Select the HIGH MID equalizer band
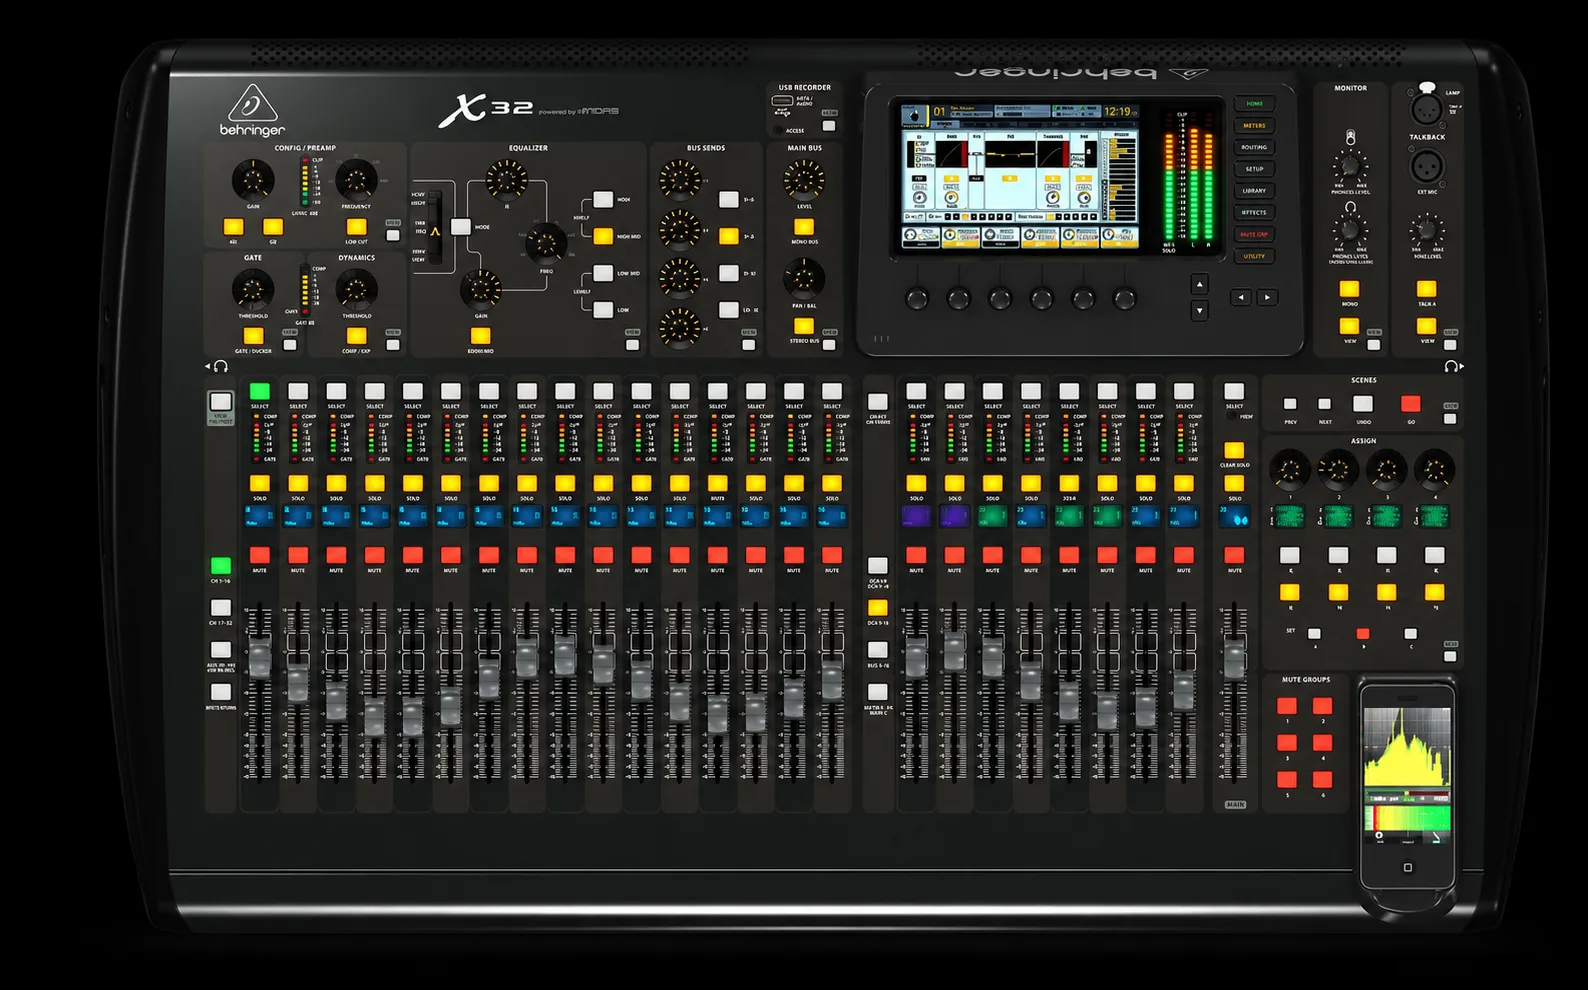This screenshot has height=990, width=1588. tap(603, 236)
